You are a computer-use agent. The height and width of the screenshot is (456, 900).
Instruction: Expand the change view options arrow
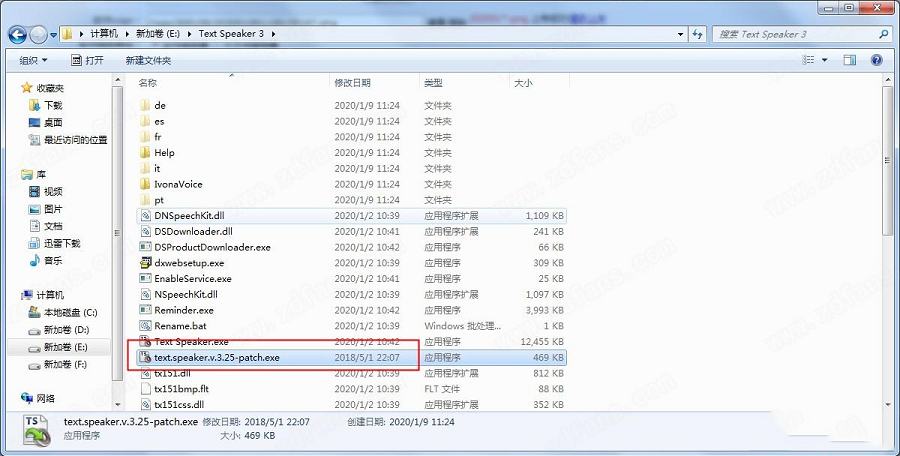826,60
